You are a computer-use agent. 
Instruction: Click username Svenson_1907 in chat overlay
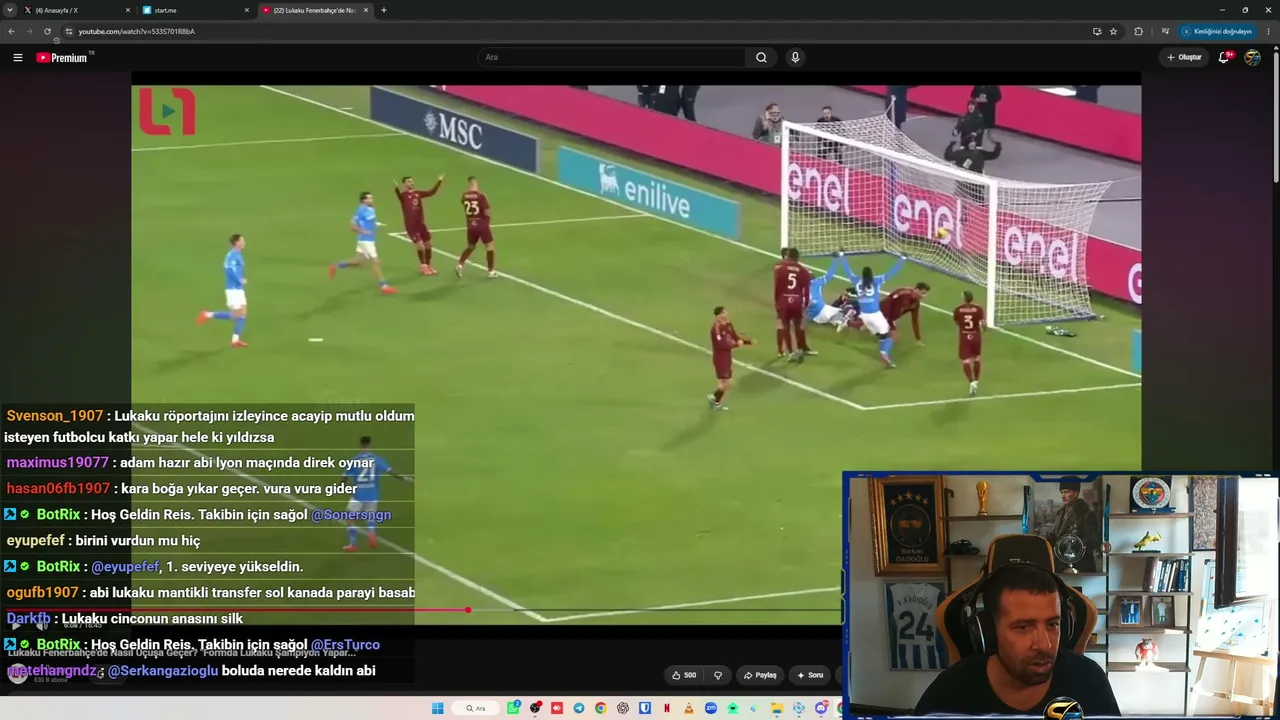[55, 416]
